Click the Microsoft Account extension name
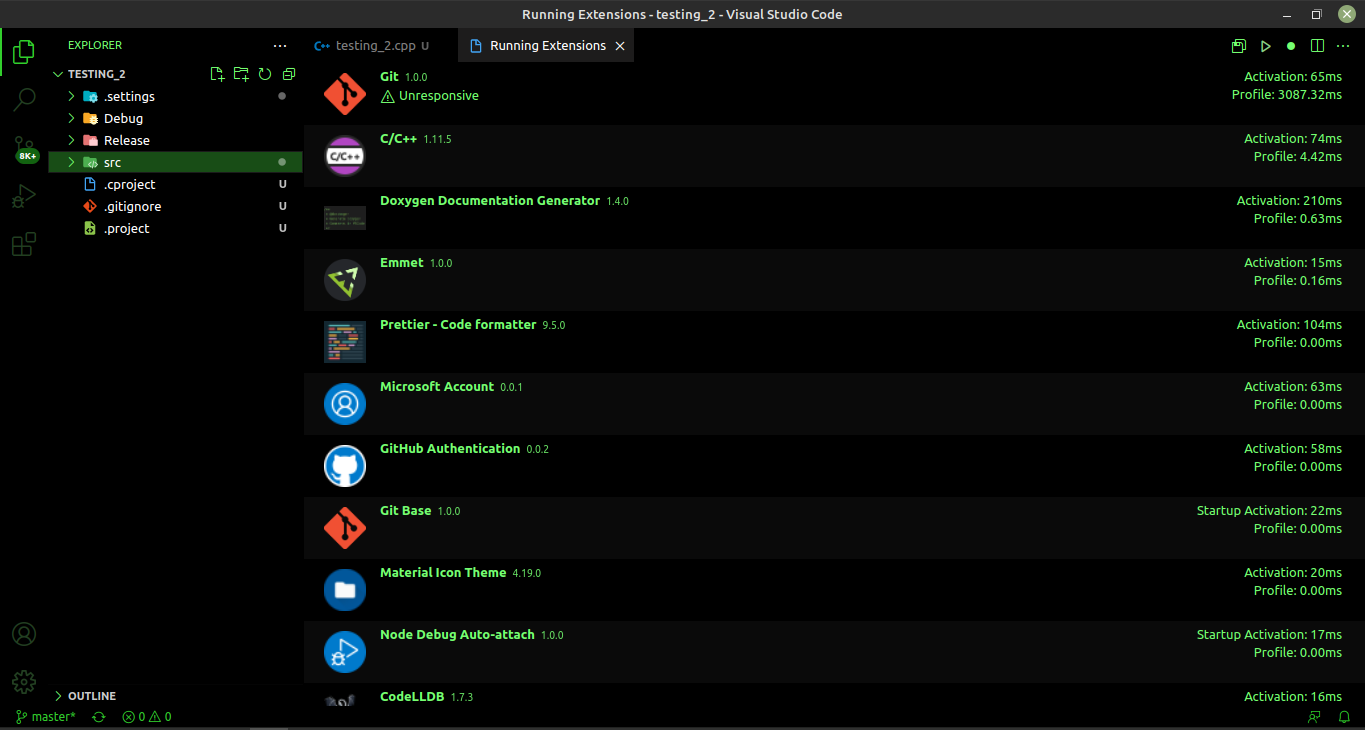Image resolution: width=1365 pixels, height=730 pixels. [437, 387]
